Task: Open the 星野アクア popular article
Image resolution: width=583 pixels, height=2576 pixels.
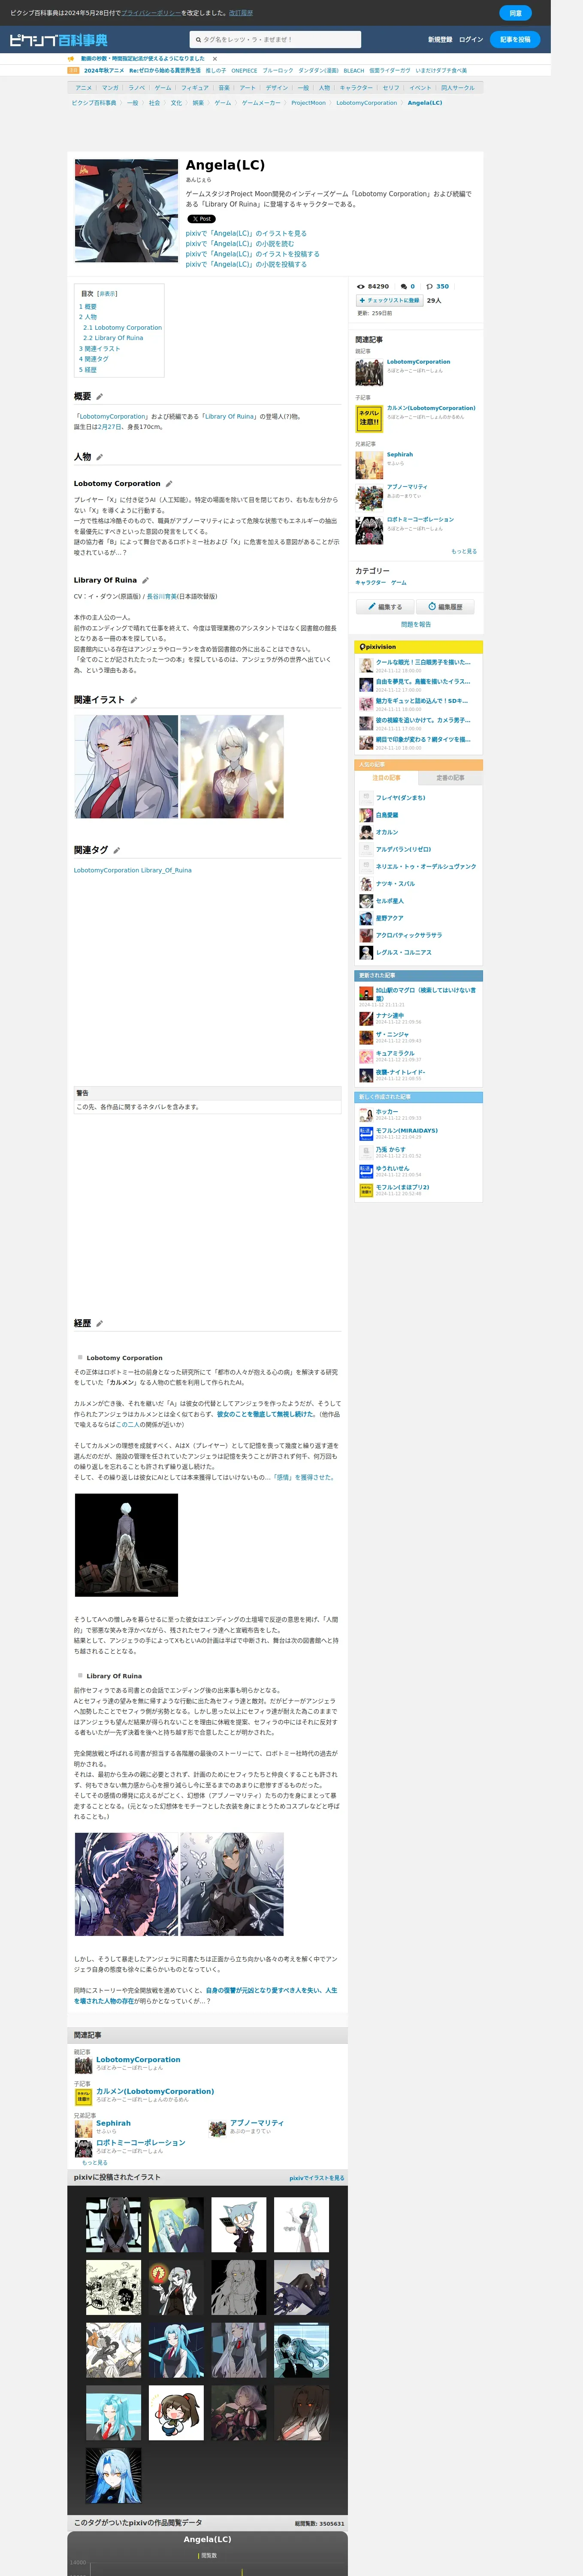Action: (x=389, y=918)
